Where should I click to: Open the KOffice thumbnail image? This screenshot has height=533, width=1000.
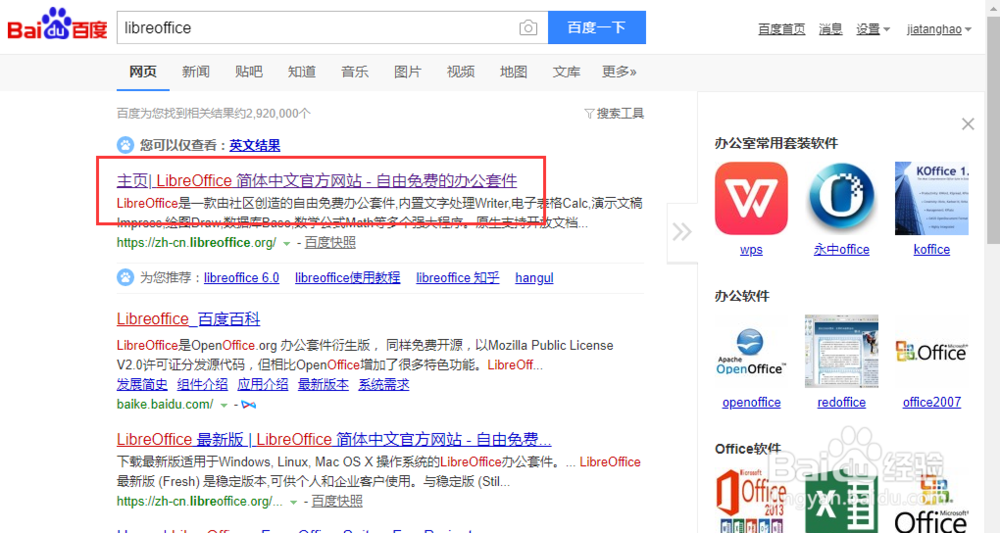tap(931, 198)
